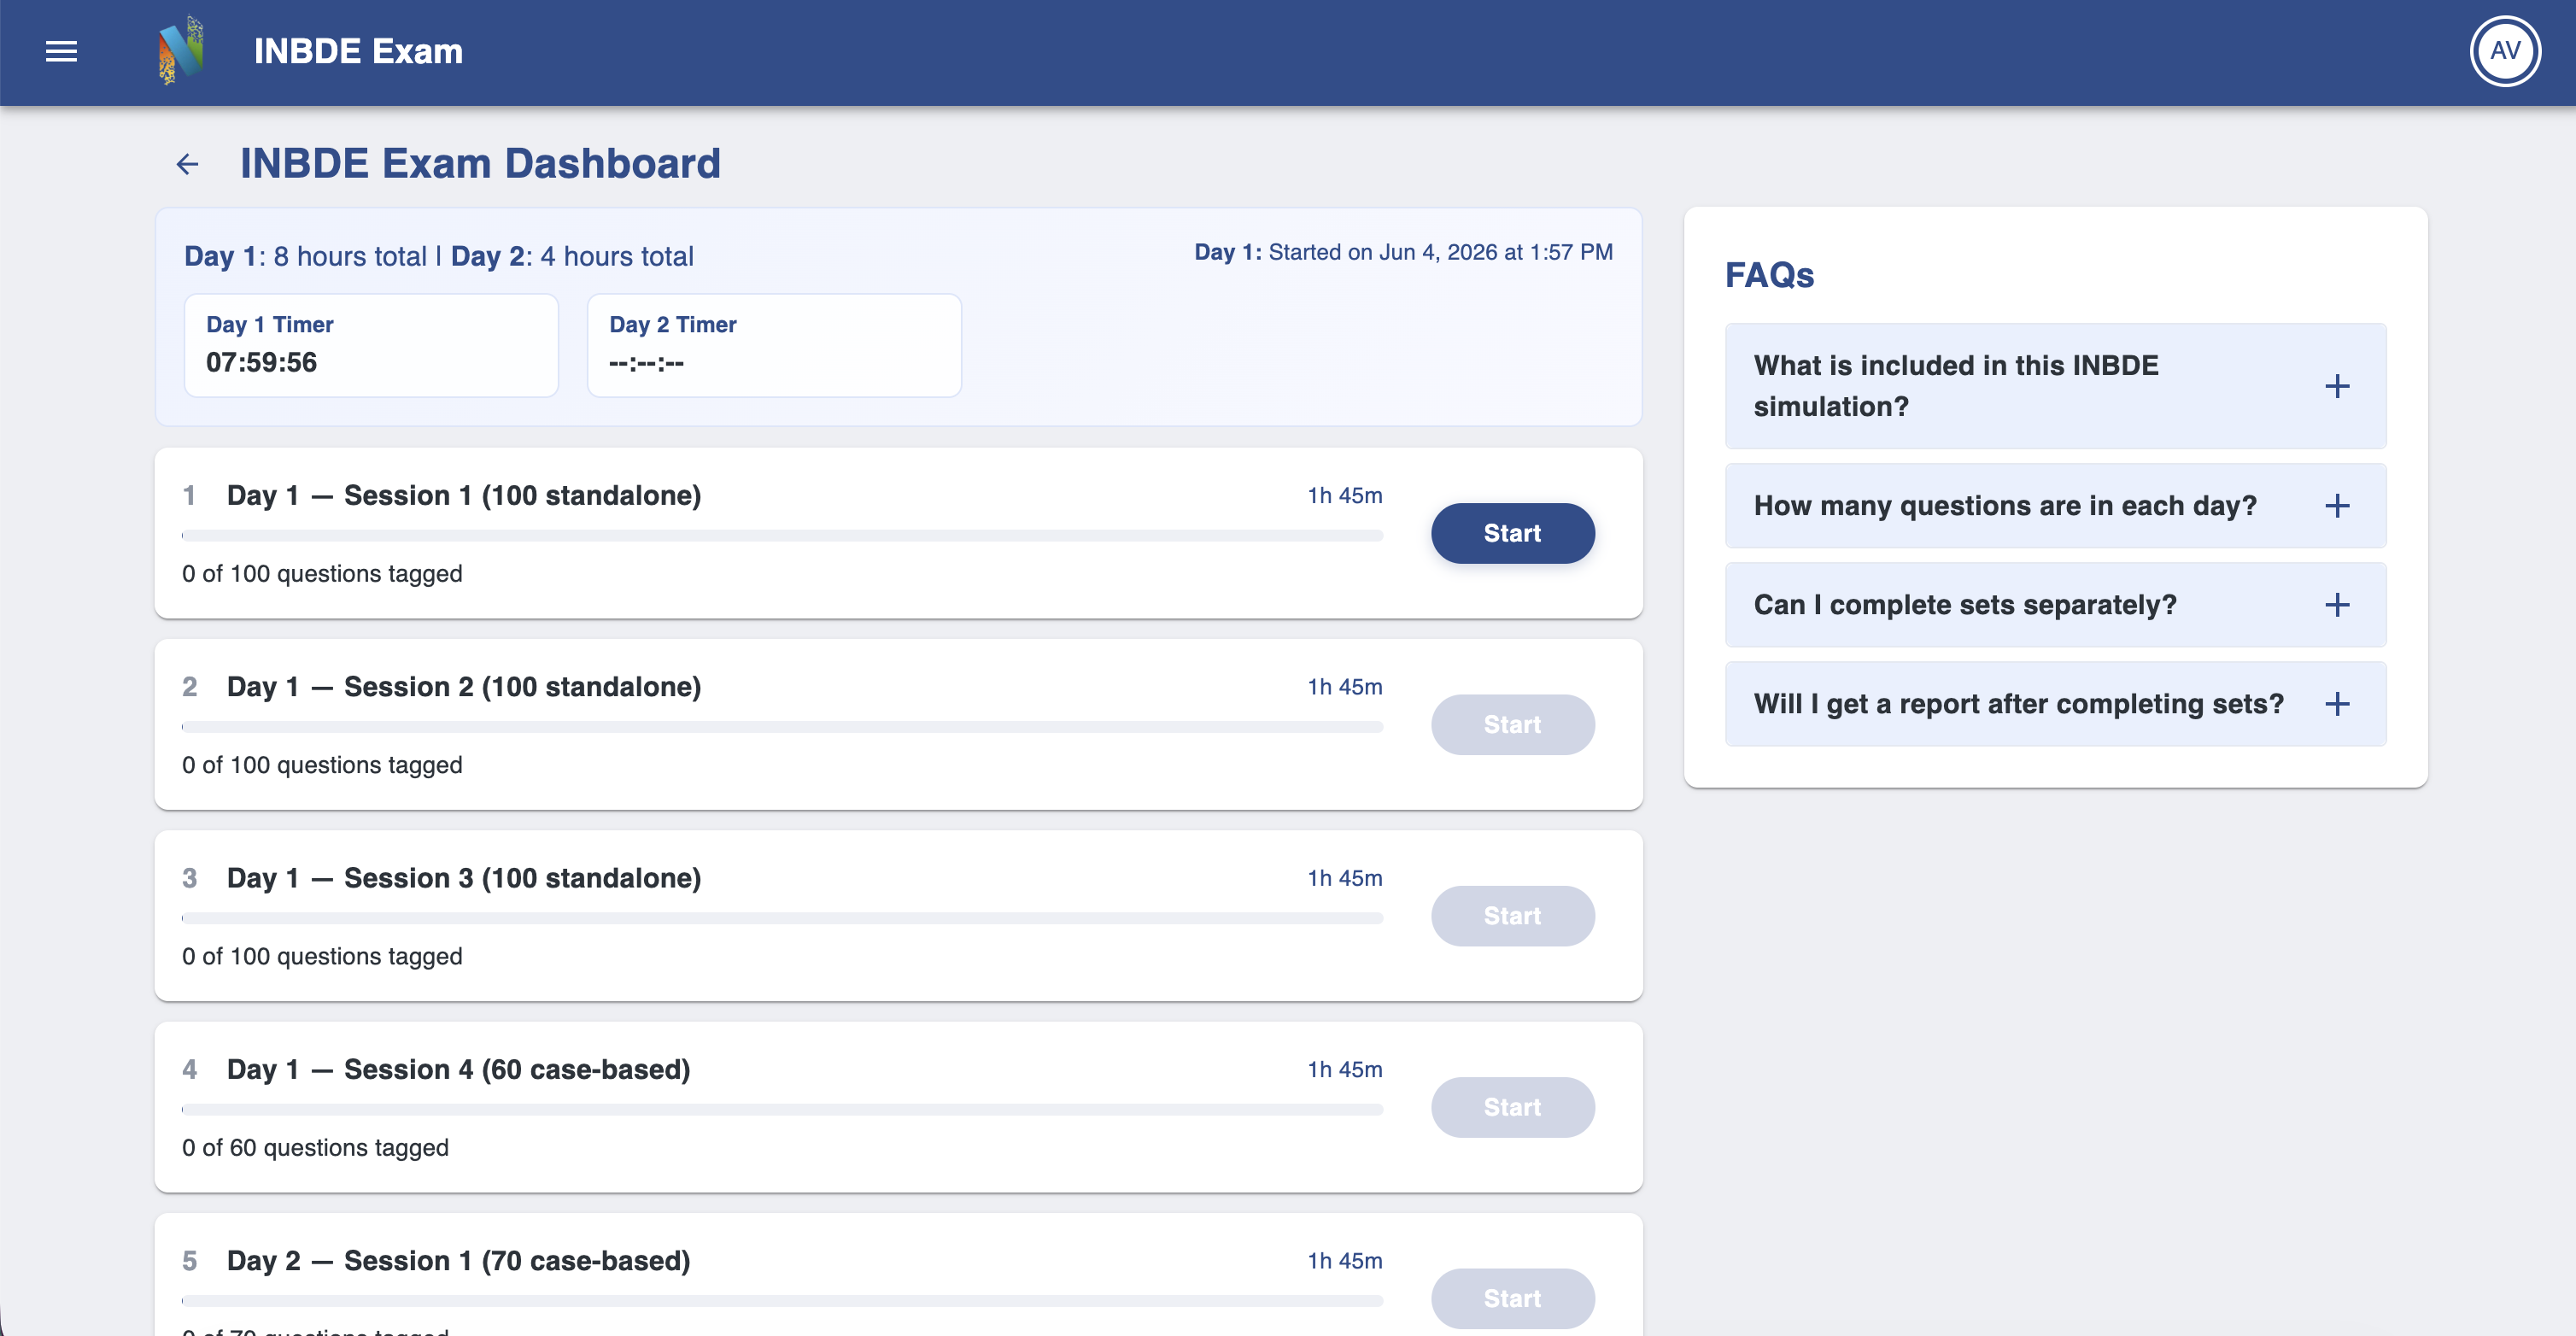Click the disabled Start for Day 1 Session 3
The height and width of the screenshot is (1336, 2576).
coord(1512,916)
